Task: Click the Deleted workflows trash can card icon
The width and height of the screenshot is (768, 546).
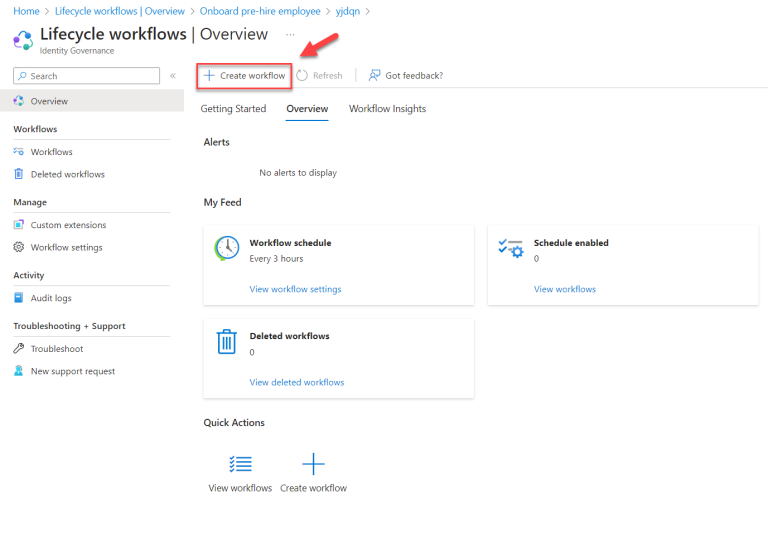Action: 227,341
